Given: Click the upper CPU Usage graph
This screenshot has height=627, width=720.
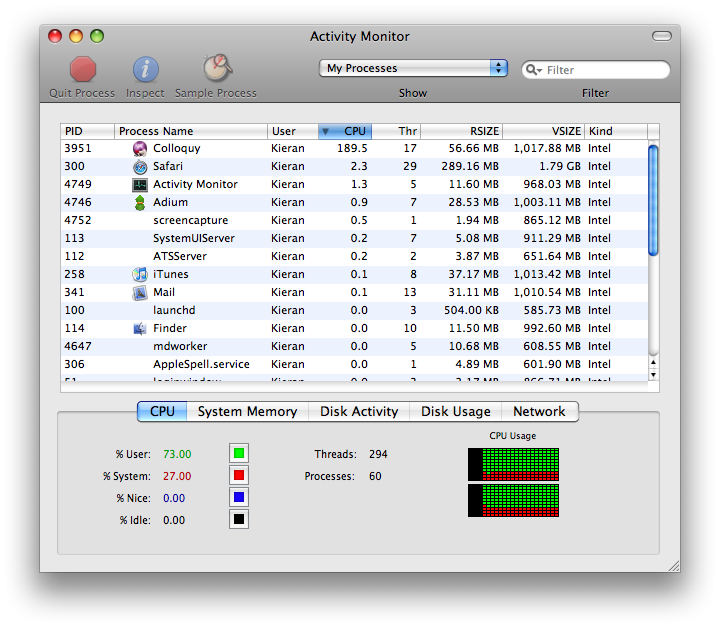Looking at the screenshot, I should click(x=513, y=464).
